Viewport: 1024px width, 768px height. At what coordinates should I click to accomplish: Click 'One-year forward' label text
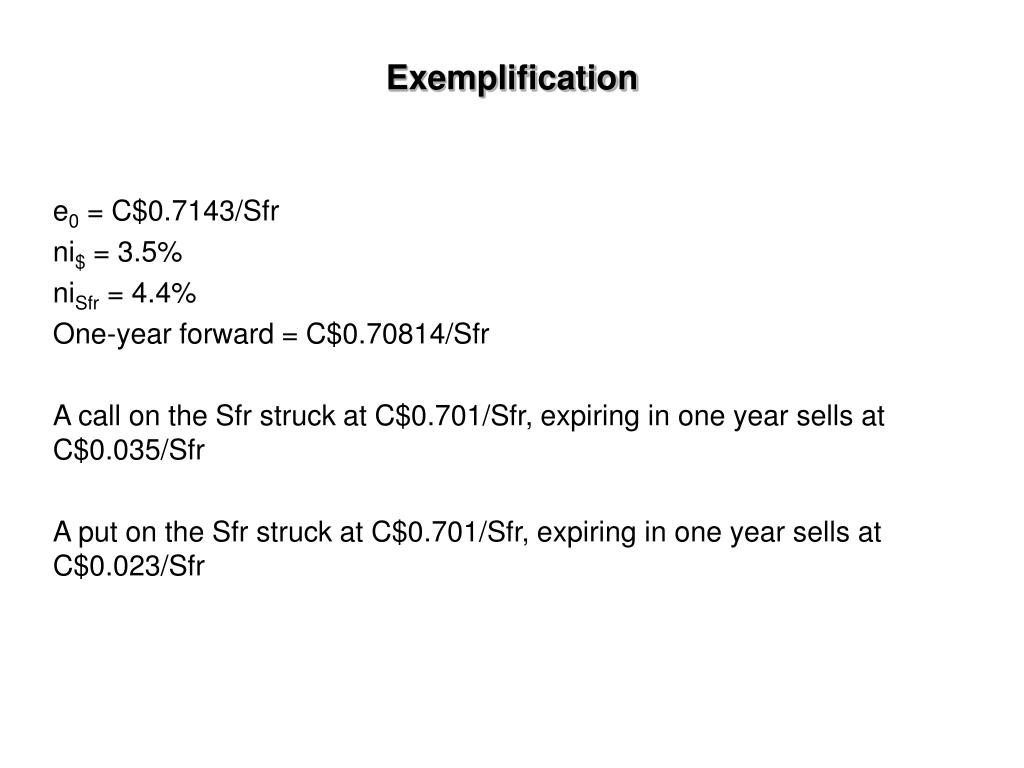pyautogui.click(x=163, y=334)
